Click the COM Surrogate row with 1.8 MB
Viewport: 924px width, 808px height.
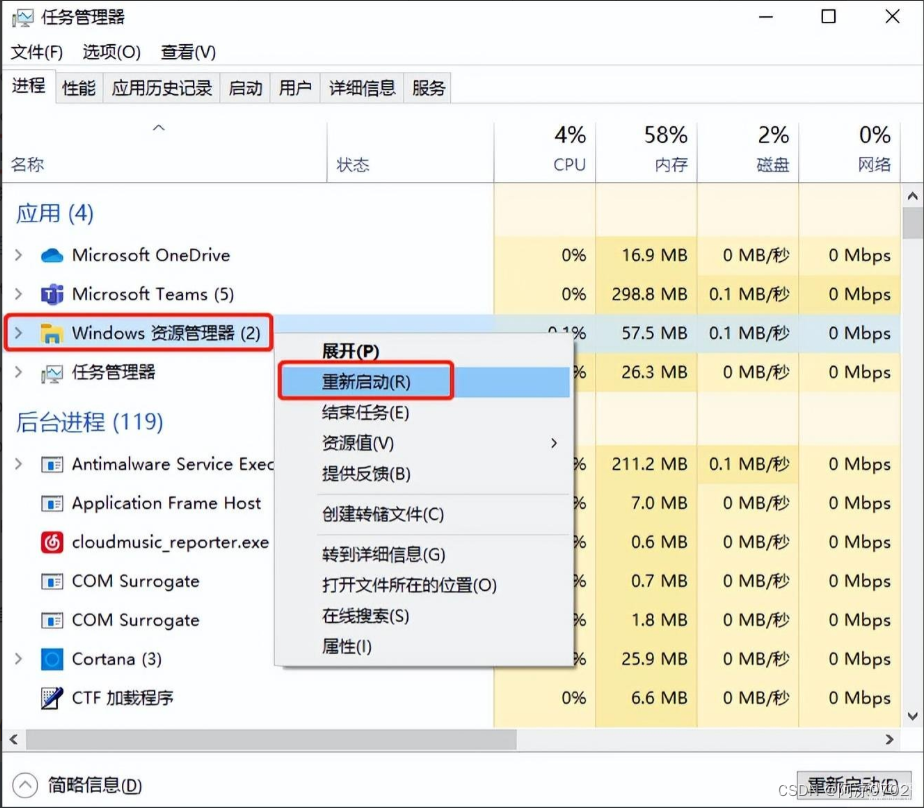point(451,620)
